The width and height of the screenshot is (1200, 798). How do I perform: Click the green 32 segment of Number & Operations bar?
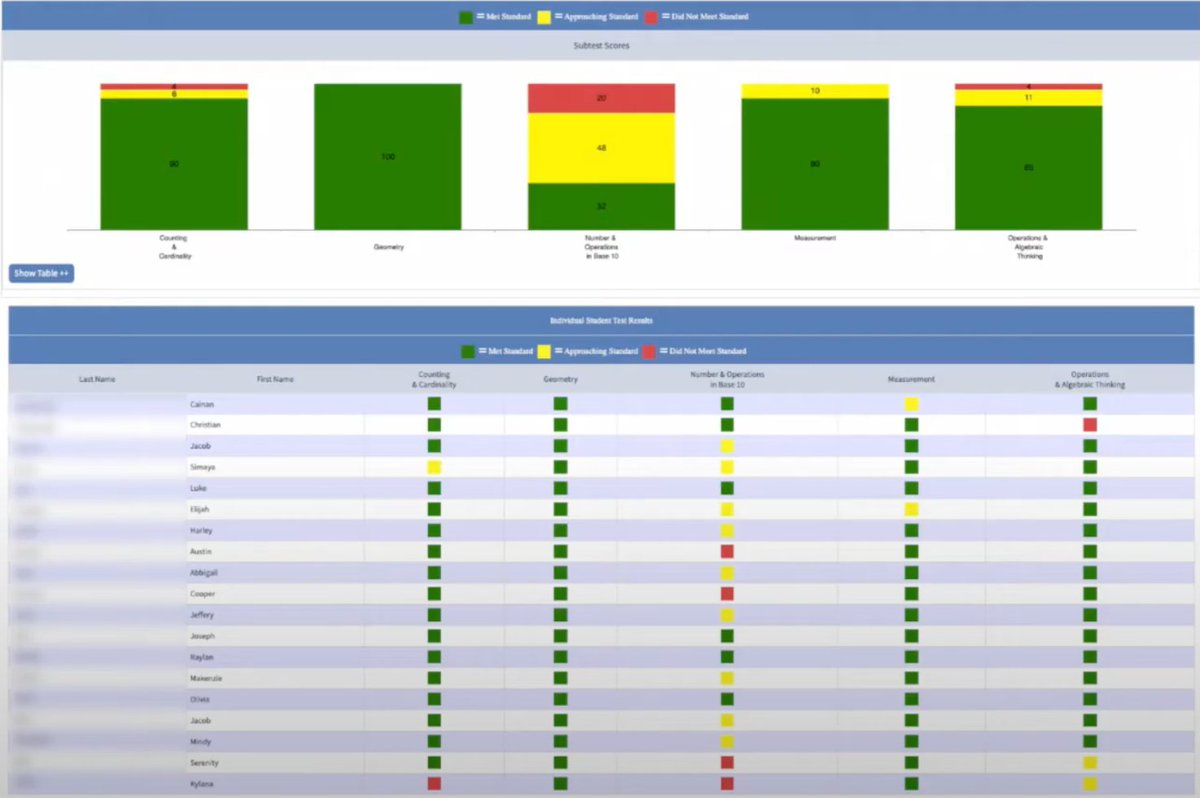[x=601, y=206]
